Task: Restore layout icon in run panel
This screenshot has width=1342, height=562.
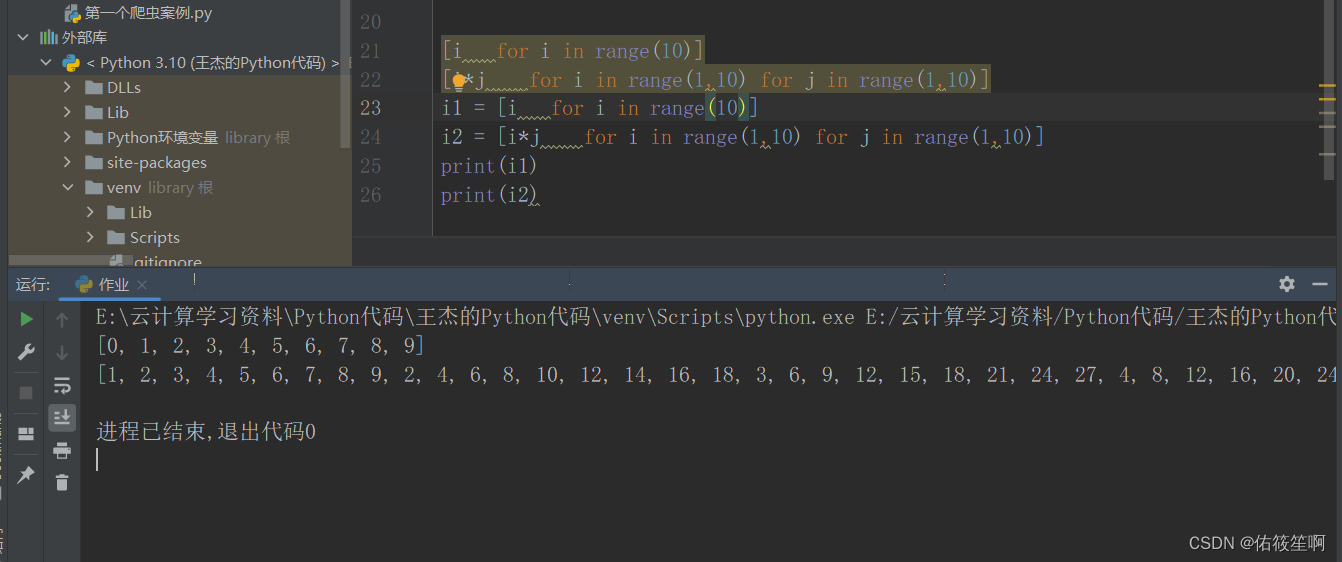Action: (x=26, y=434)
